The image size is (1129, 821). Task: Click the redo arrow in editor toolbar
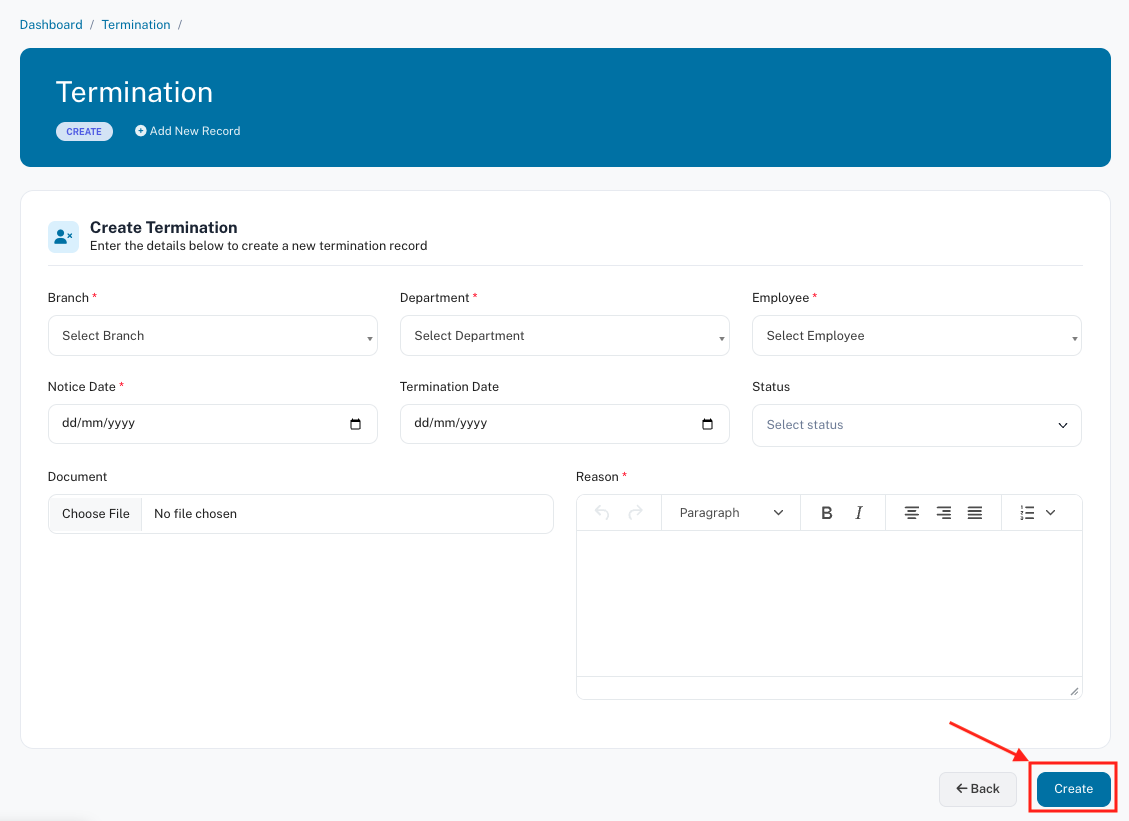point(635,513)
